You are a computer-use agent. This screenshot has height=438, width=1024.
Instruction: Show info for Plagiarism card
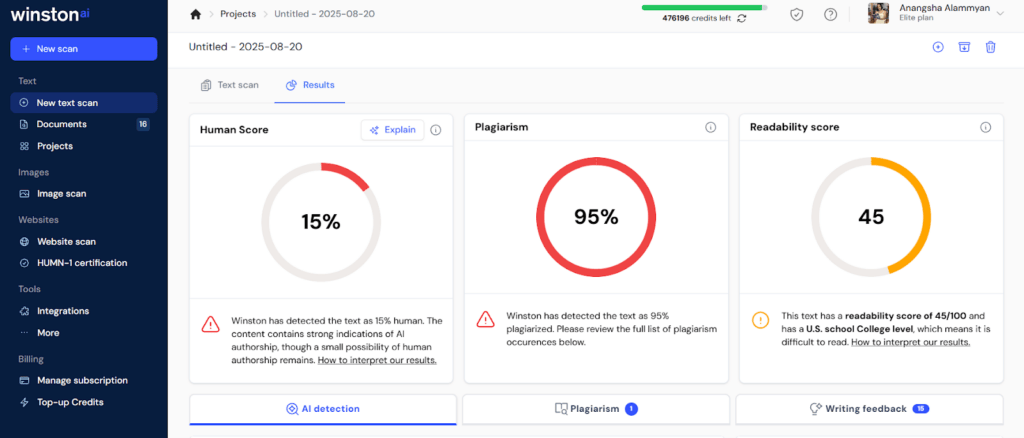710,128
